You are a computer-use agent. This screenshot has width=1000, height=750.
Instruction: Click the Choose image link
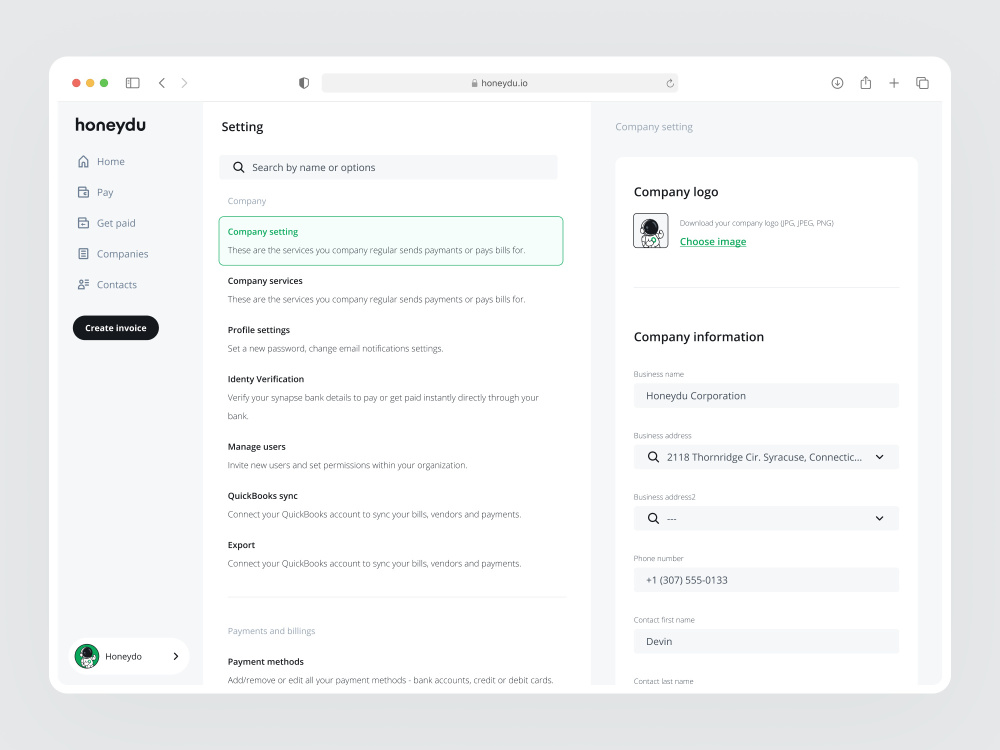[712, 242]
